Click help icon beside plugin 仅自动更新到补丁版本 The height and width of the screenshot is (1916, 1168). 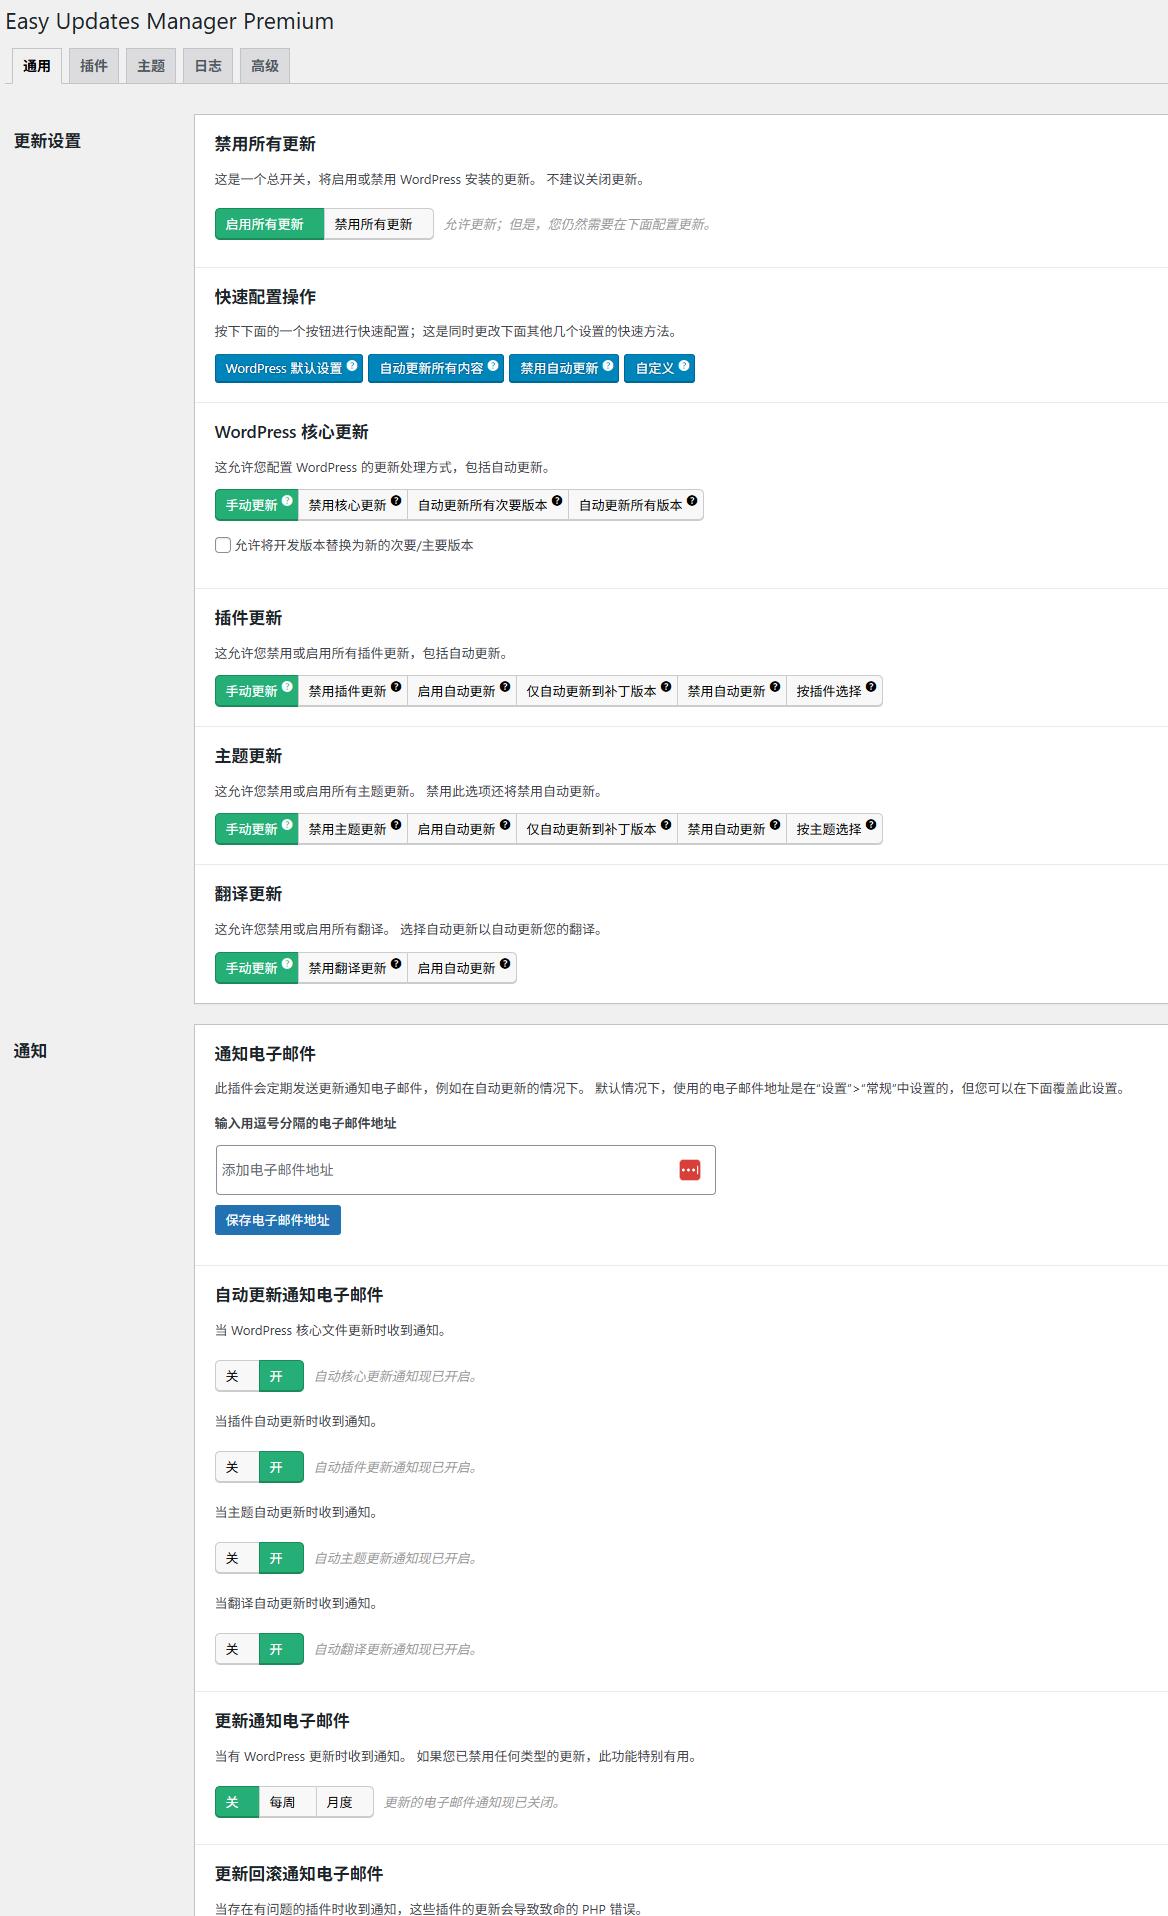click(666, 687)
